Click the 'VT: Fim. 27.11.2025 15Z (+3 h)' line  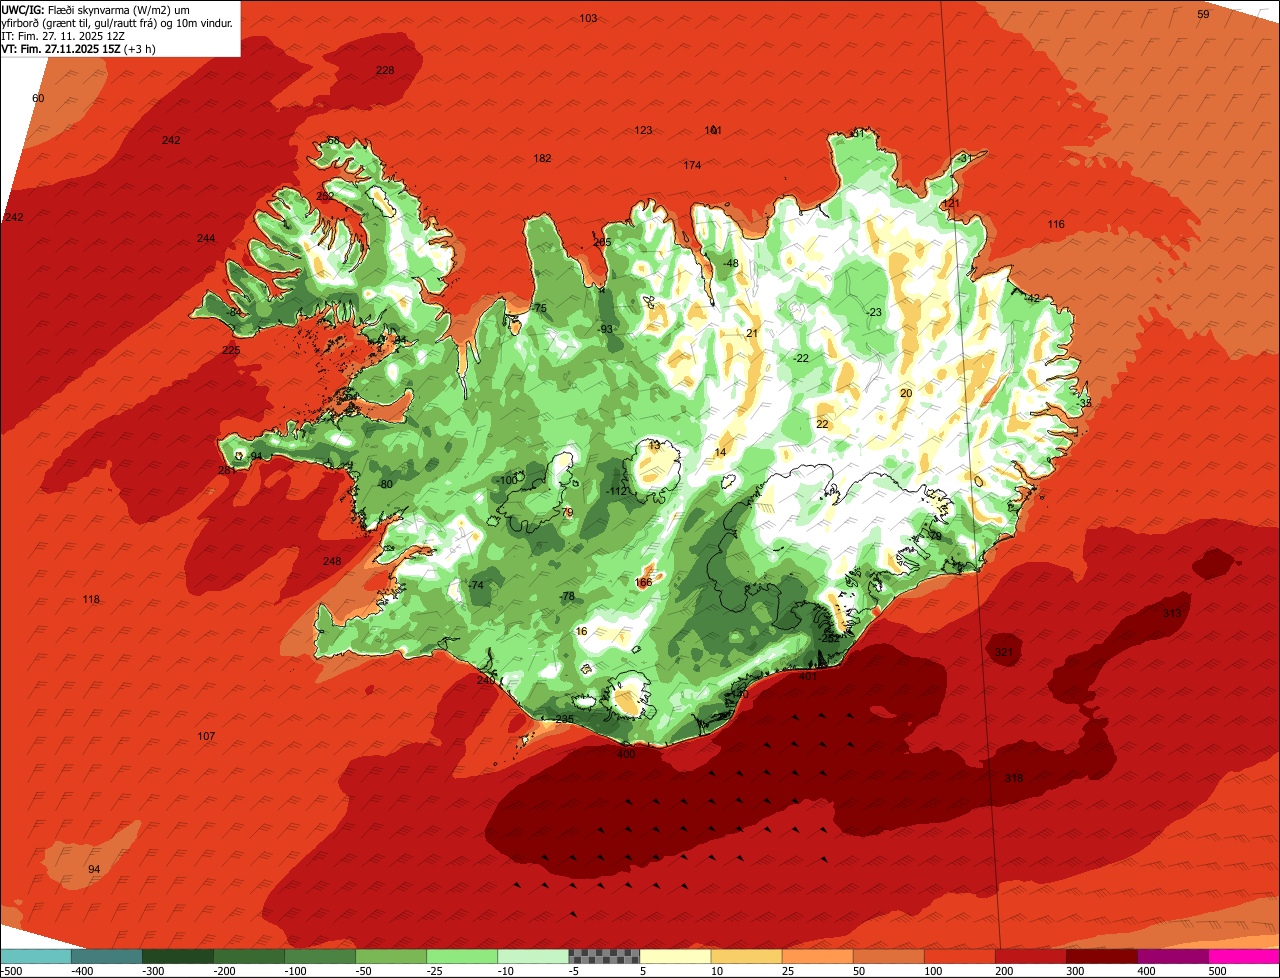point(78,49)
